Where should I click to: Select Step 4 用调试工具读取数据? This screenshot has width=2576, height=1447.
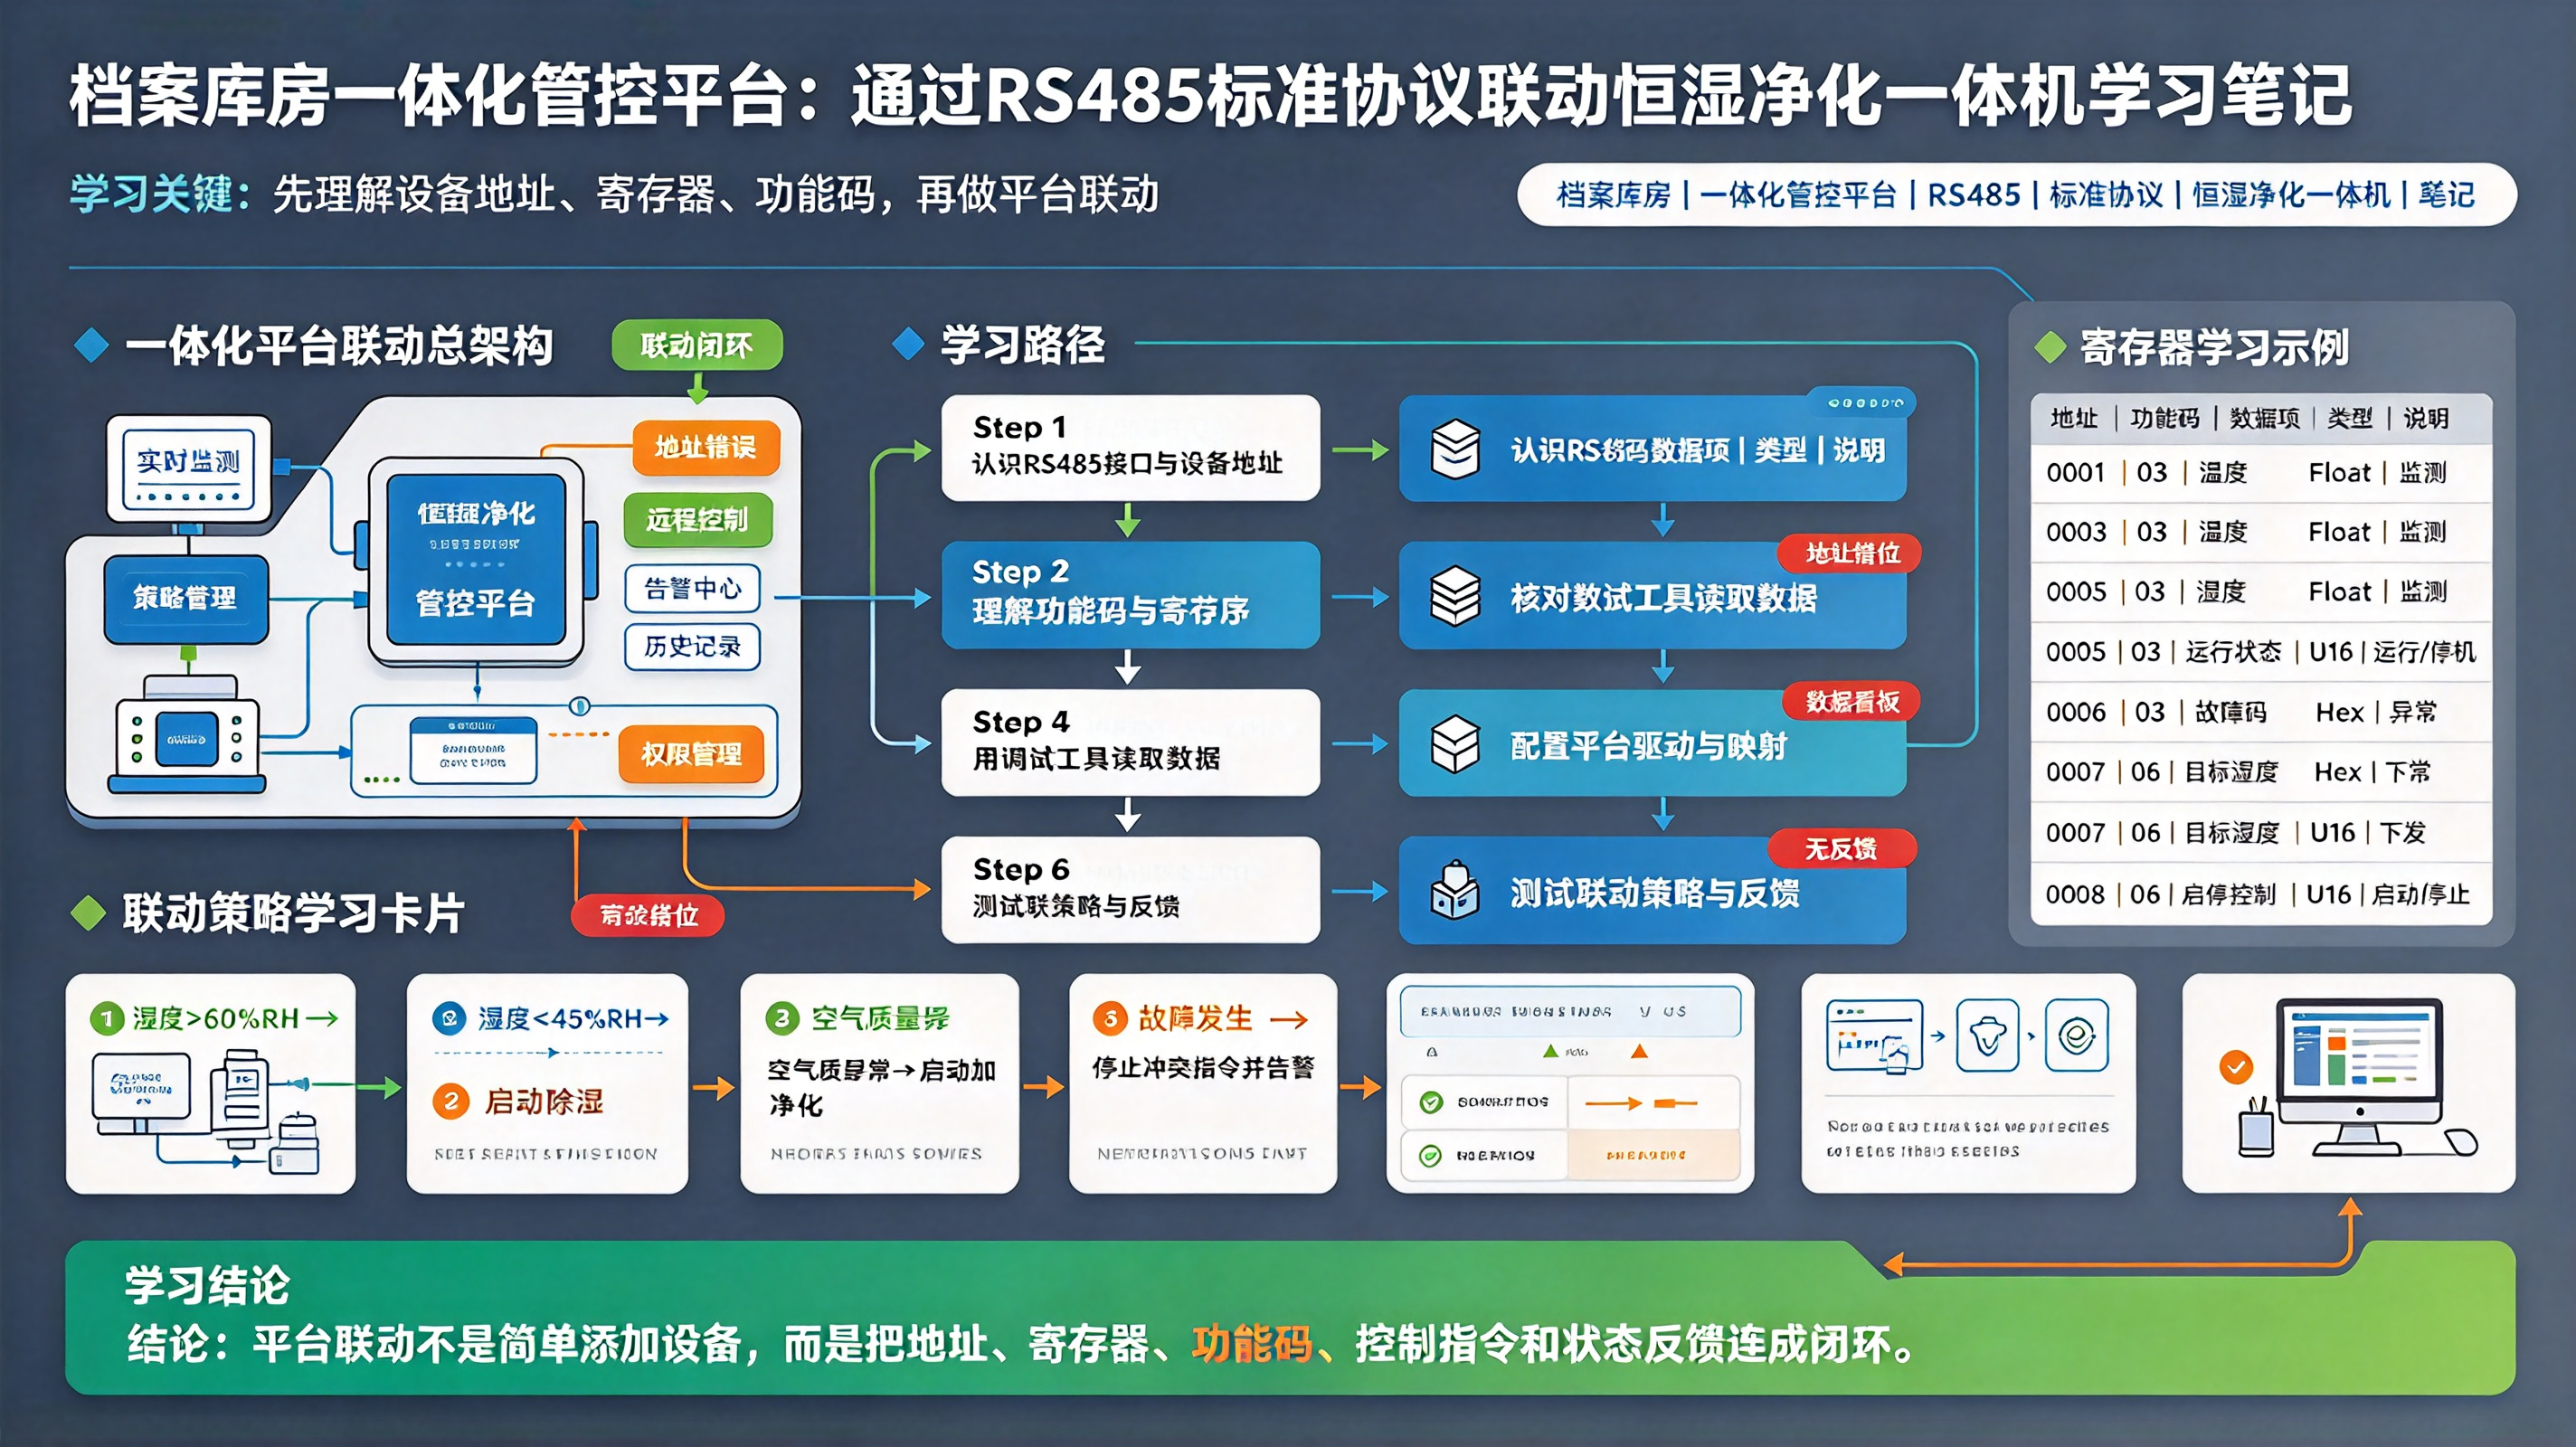click(x=1130, y=742)
